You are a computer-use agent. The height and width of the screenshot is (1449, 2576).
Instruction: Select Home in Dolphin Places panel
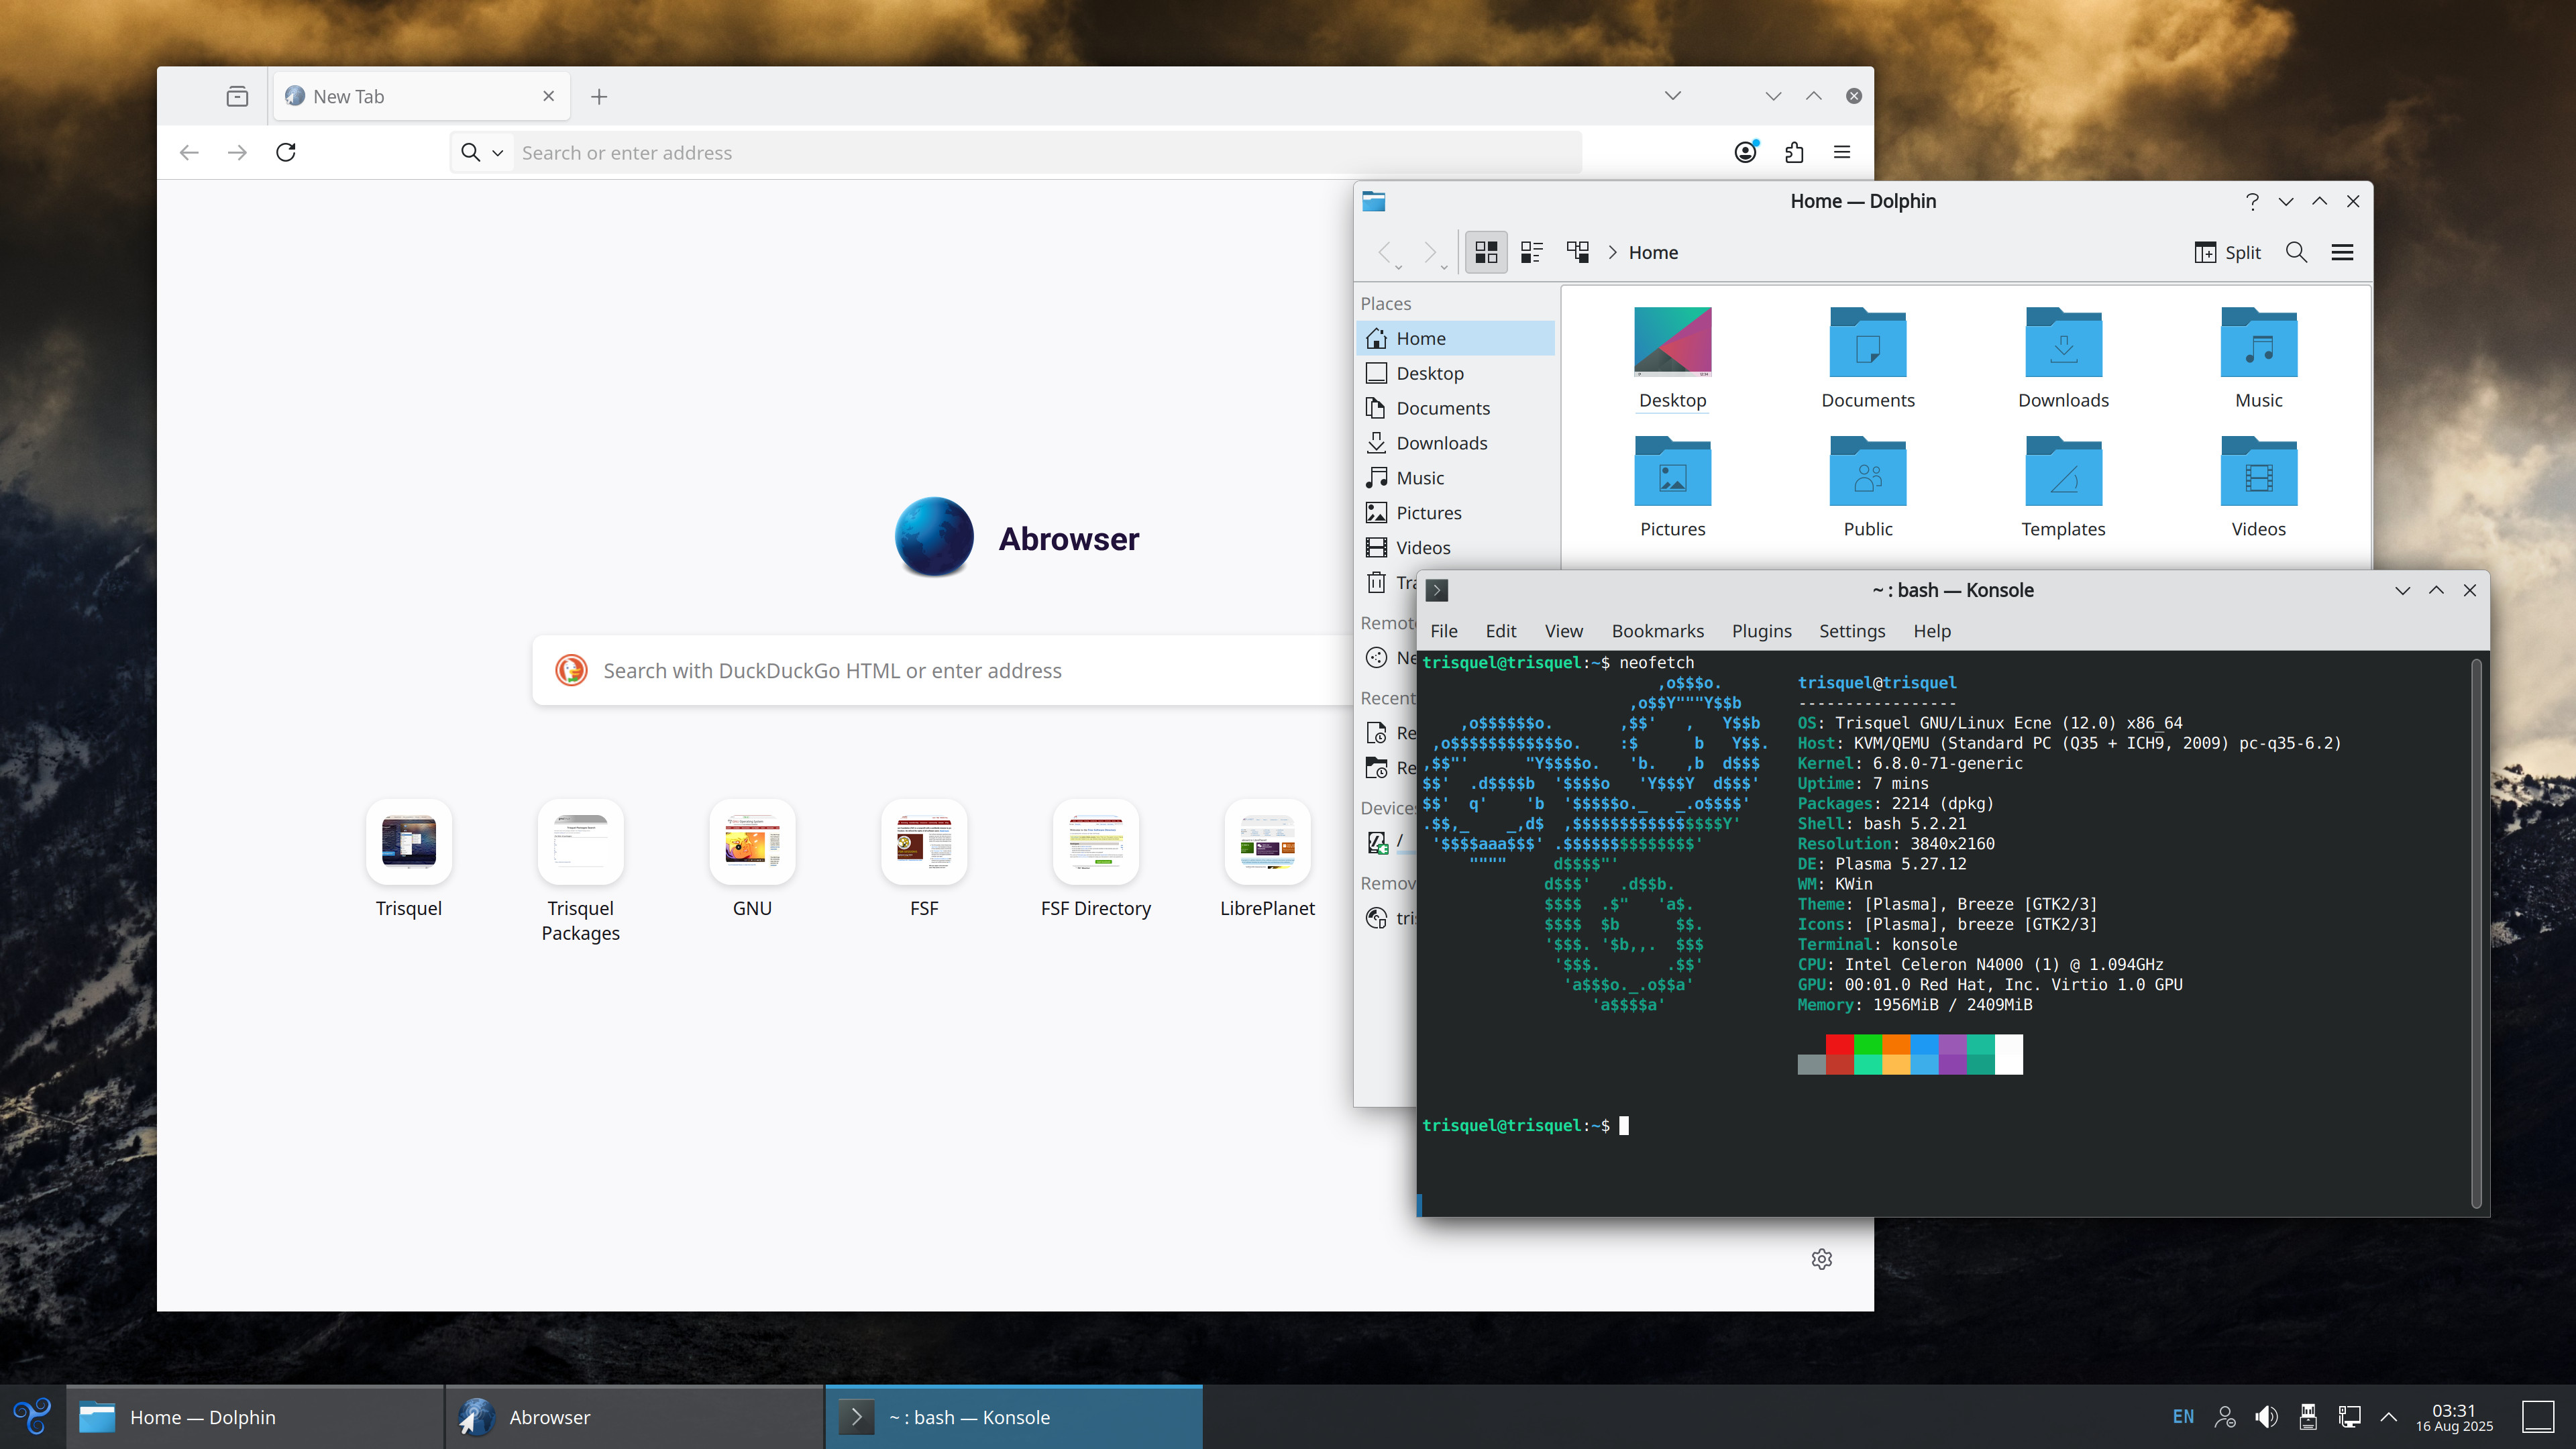[x=1456, y=338]
